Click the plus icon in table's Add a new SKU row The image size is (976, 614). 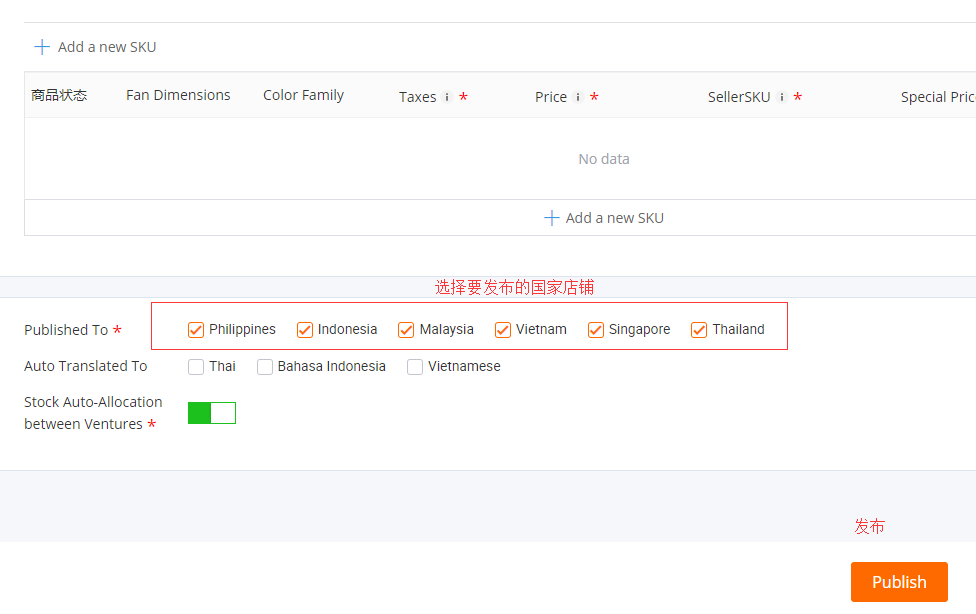coord(551,218)
